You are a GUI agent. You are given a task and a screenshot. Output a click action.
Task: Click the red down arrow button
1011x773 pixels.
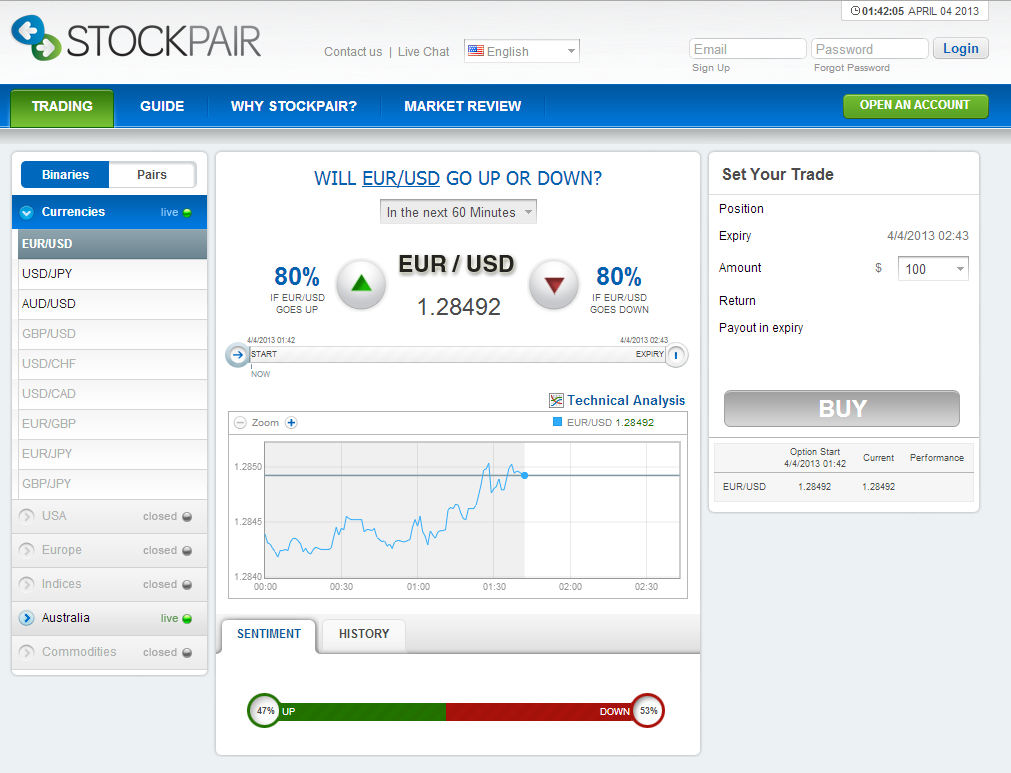click(x=554, y=284)
